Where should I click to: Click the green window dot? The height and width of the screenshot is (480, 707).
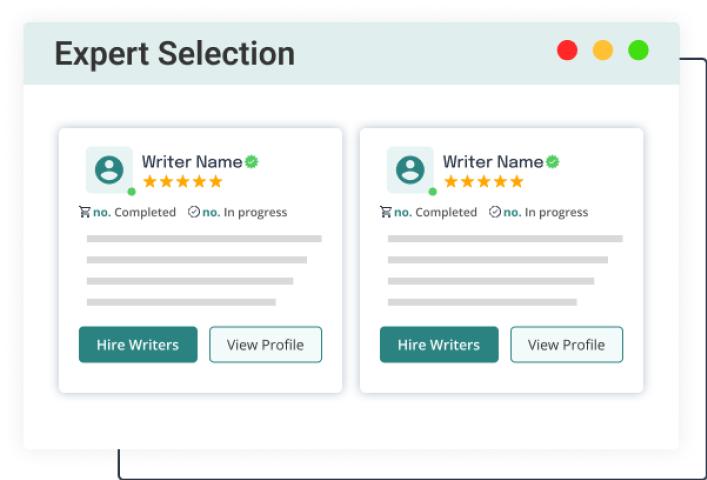click(638, 50)
